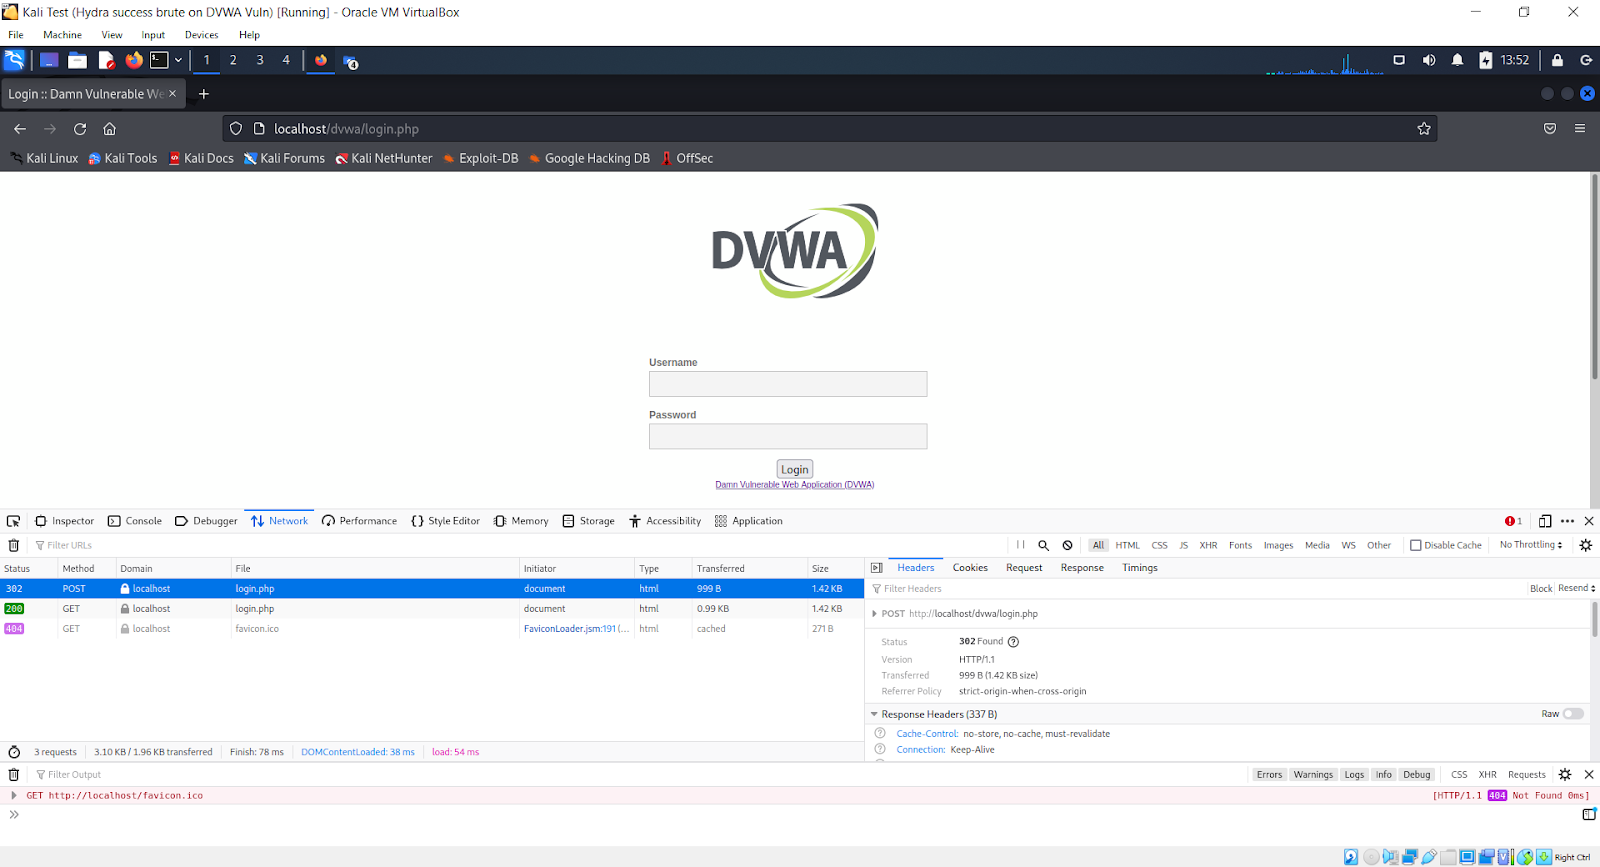Toggle console Errors filter
The image size is (1600, 867).
click(x=1269, y=775)
